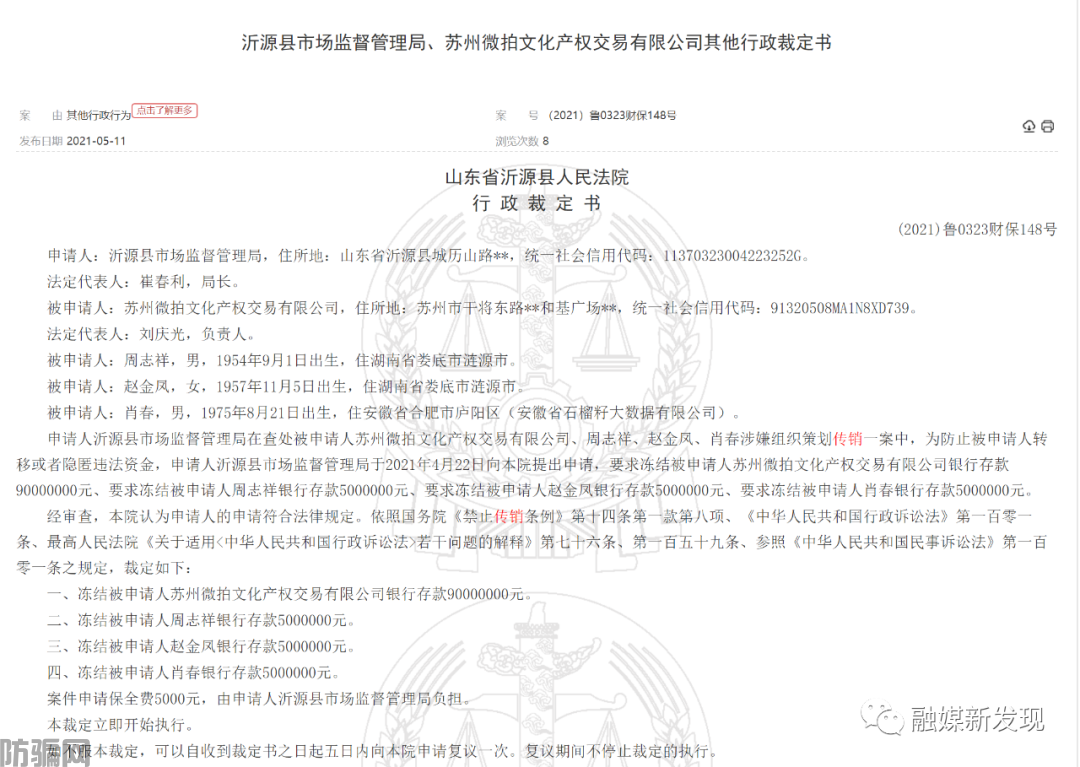The height and width of the screenshot is (767, 1080).
Task: Click the cited law '《中华人民共和国民事诉讼法》'
Action: tap(894, 543)
